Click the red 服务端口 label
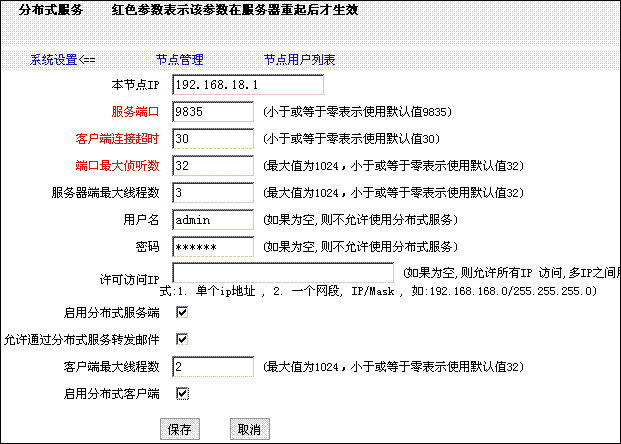Screen dimensions: 621x444 pos(135,112)
